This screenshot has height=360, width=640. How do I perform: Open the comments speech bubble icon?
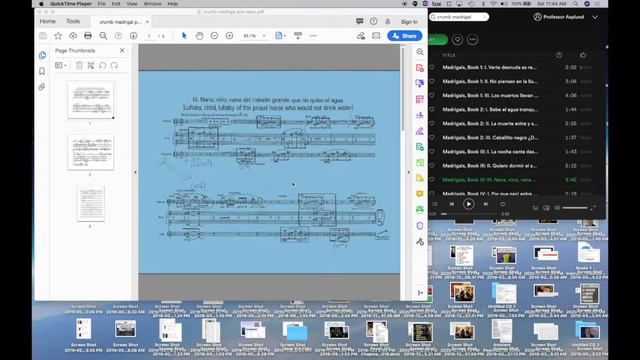(360, 21)
